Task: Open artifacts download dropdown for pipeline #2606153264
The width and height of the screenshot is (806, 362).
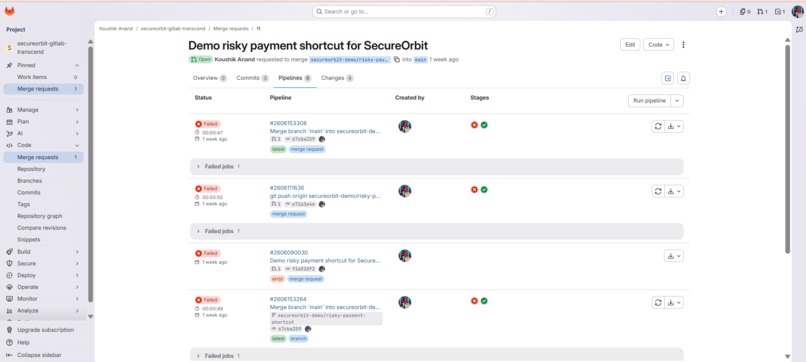Action: (x=674, y=302)
